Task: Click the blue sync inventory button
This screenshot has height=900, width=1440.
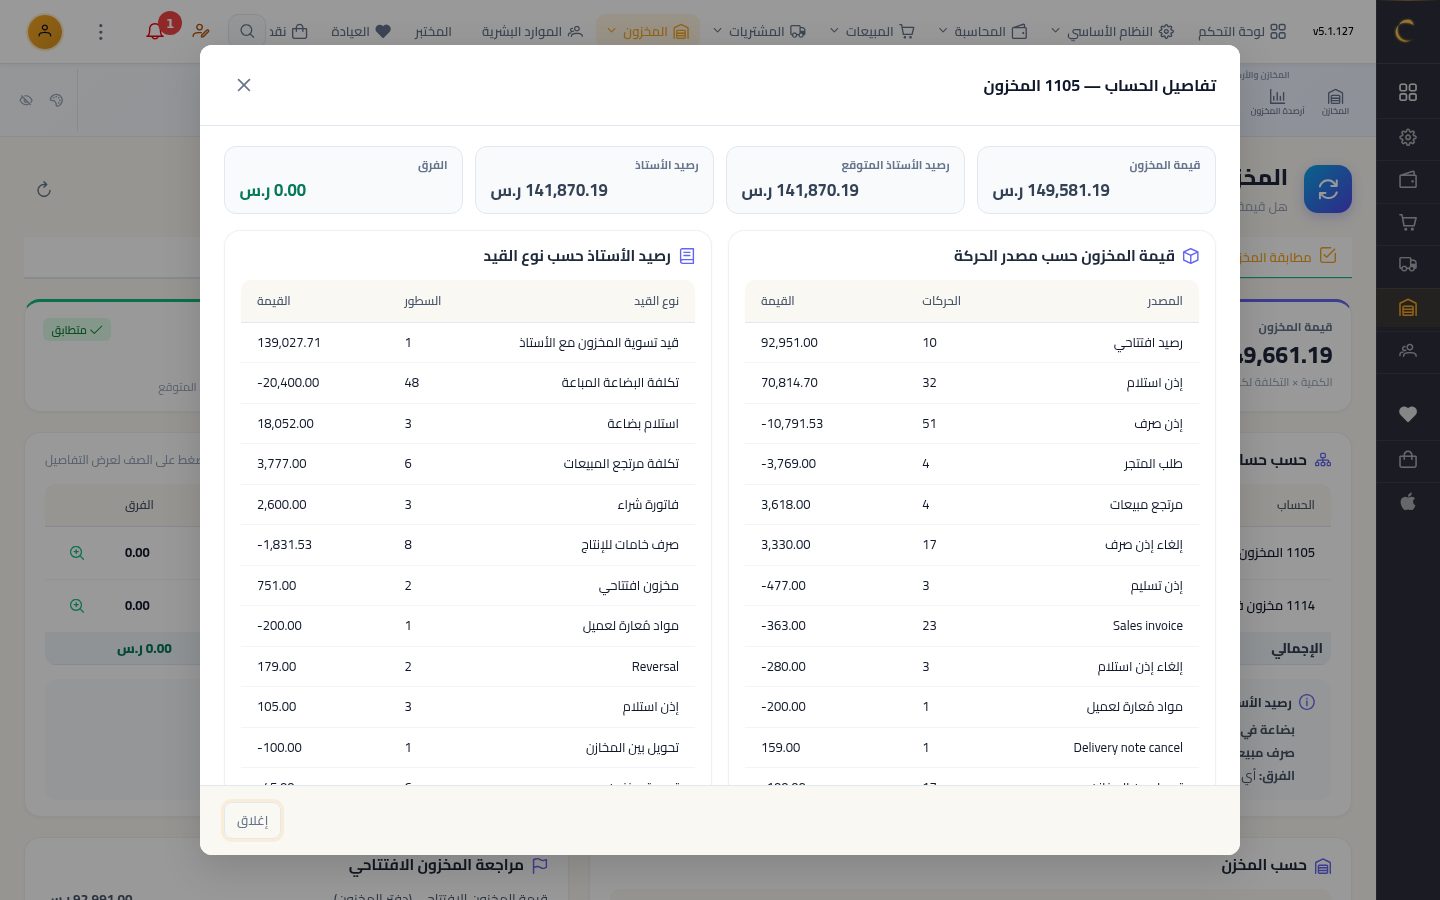Action: [1328, 189]
